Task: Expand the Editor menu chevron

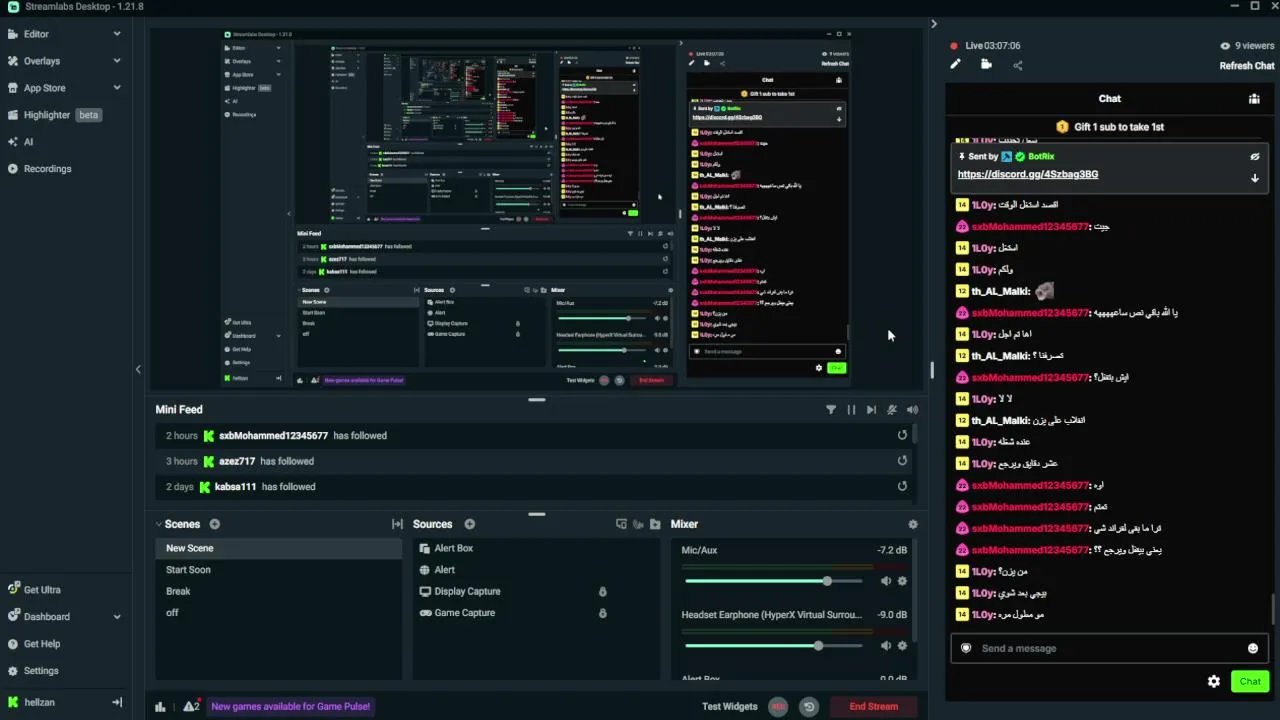Action: [x=117, y=34]
